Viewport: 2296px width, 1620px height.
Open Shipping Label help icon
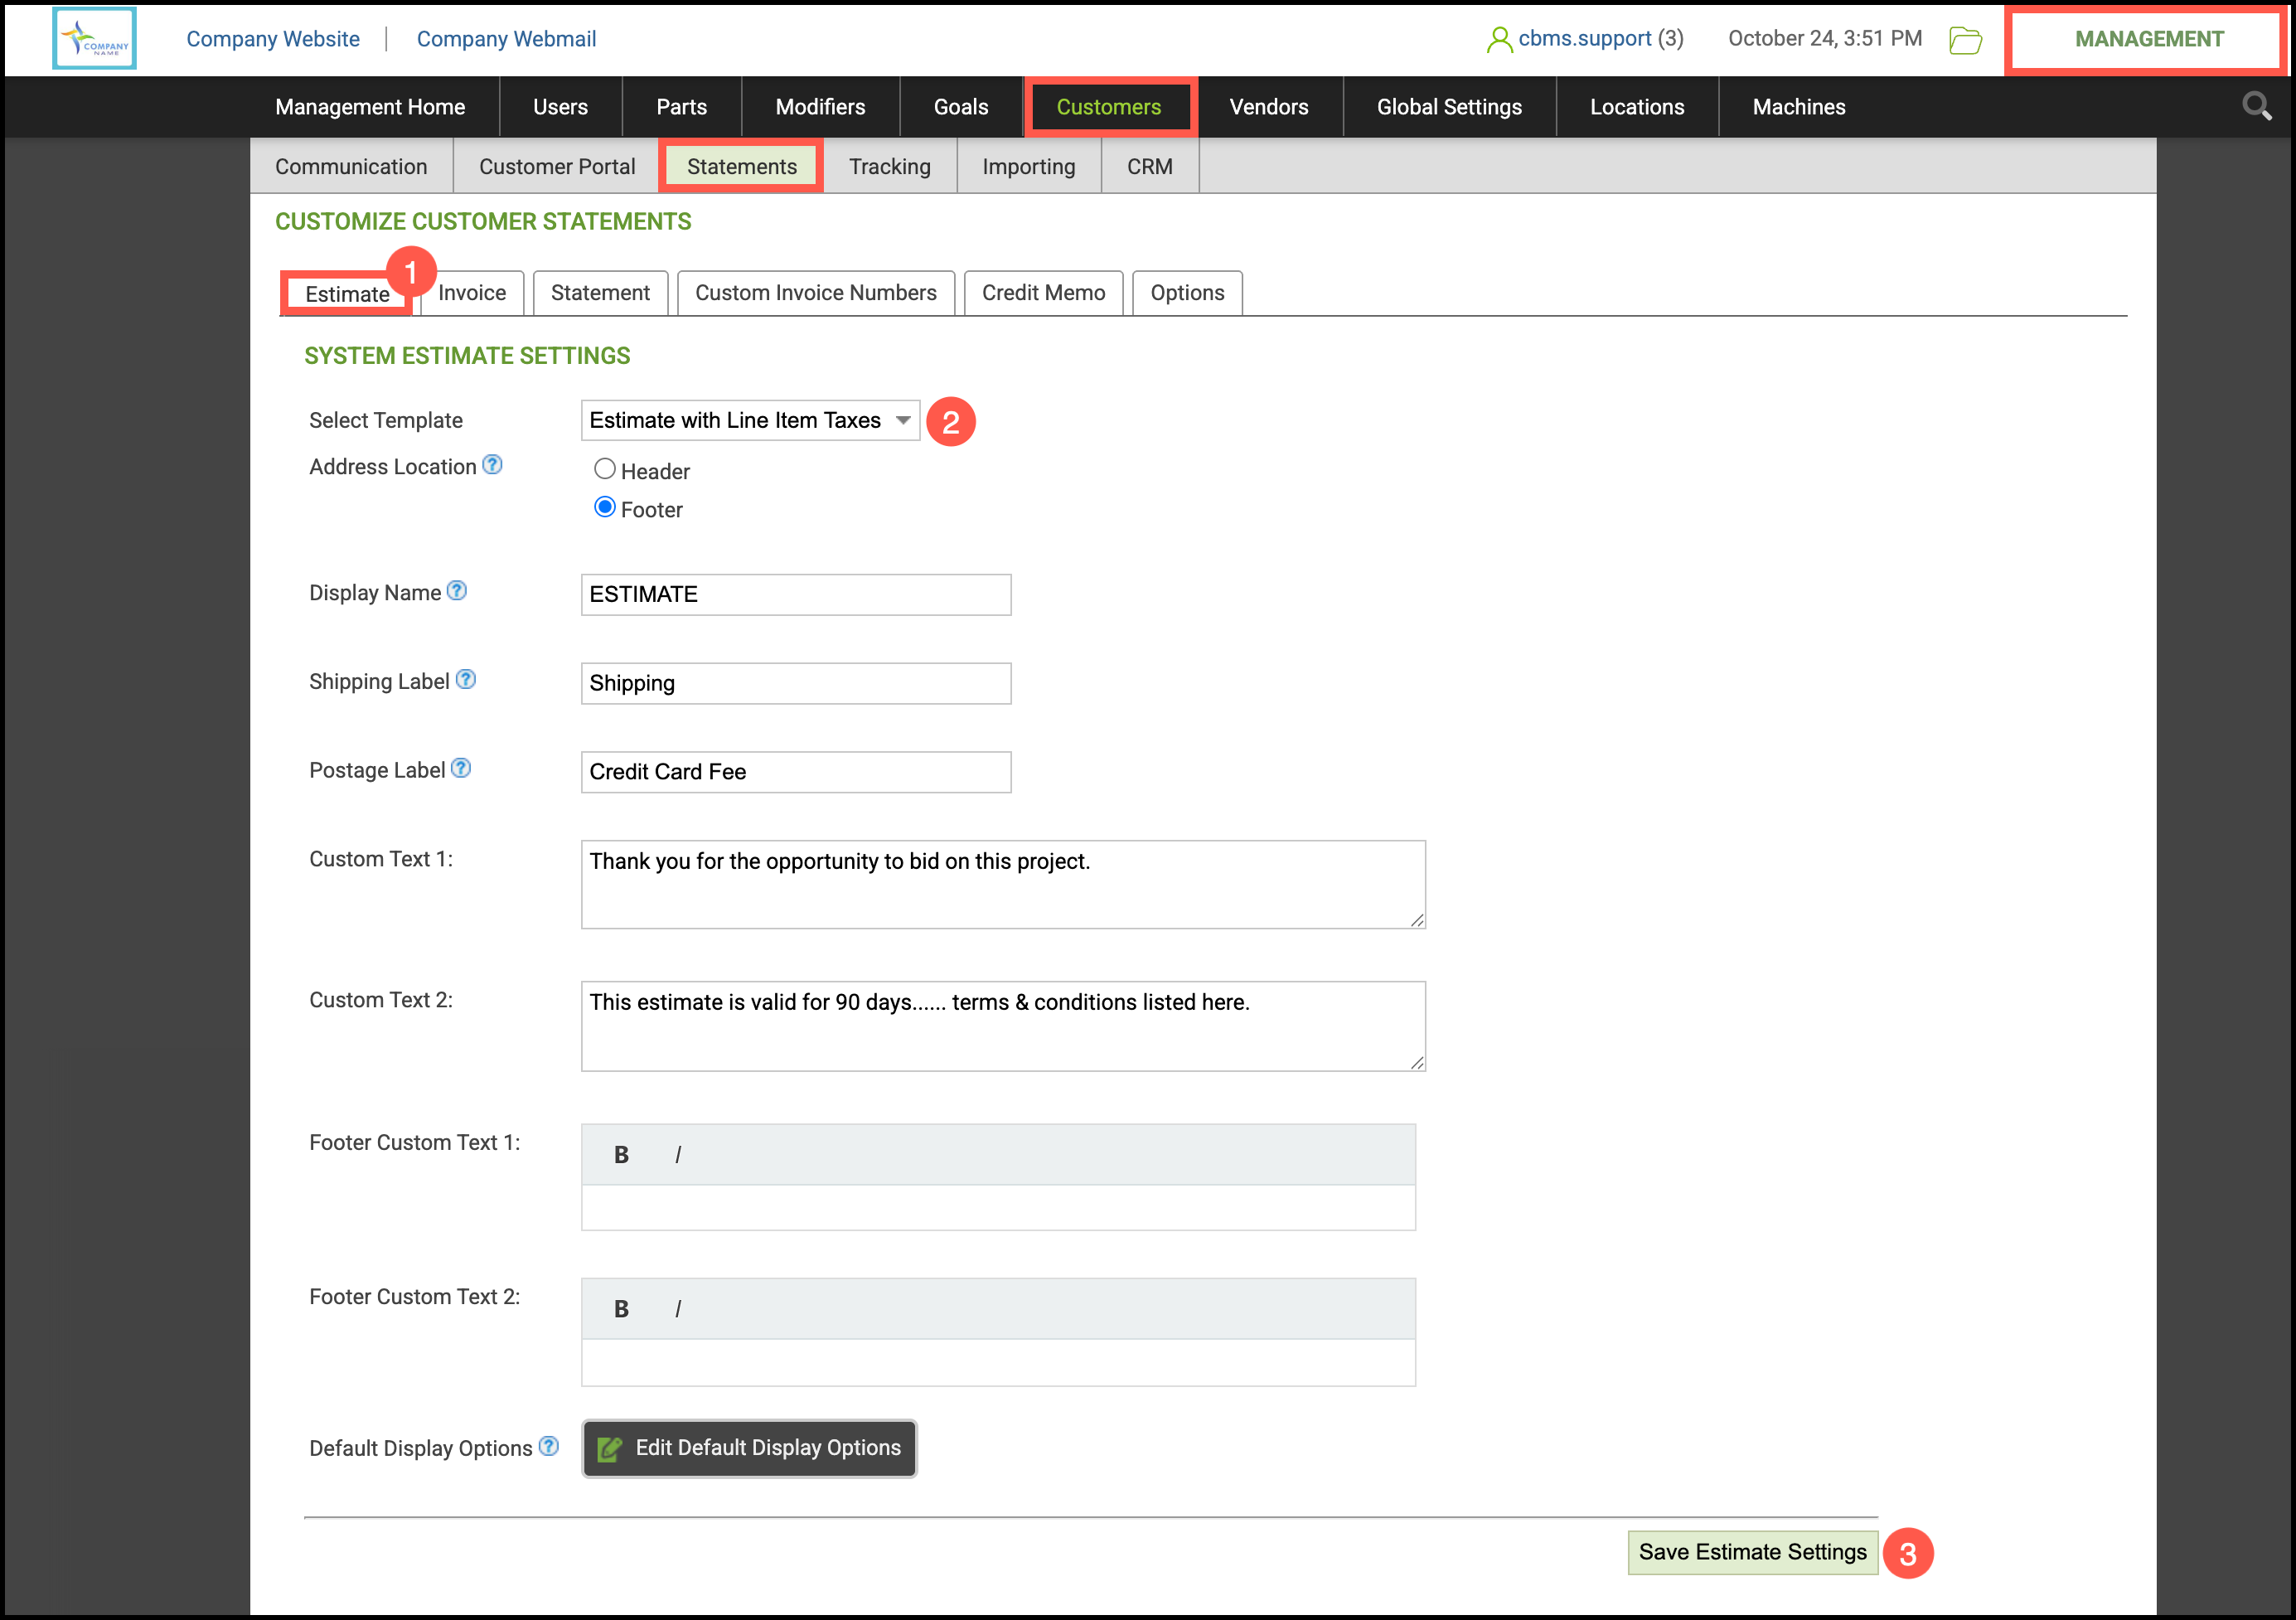466,680
